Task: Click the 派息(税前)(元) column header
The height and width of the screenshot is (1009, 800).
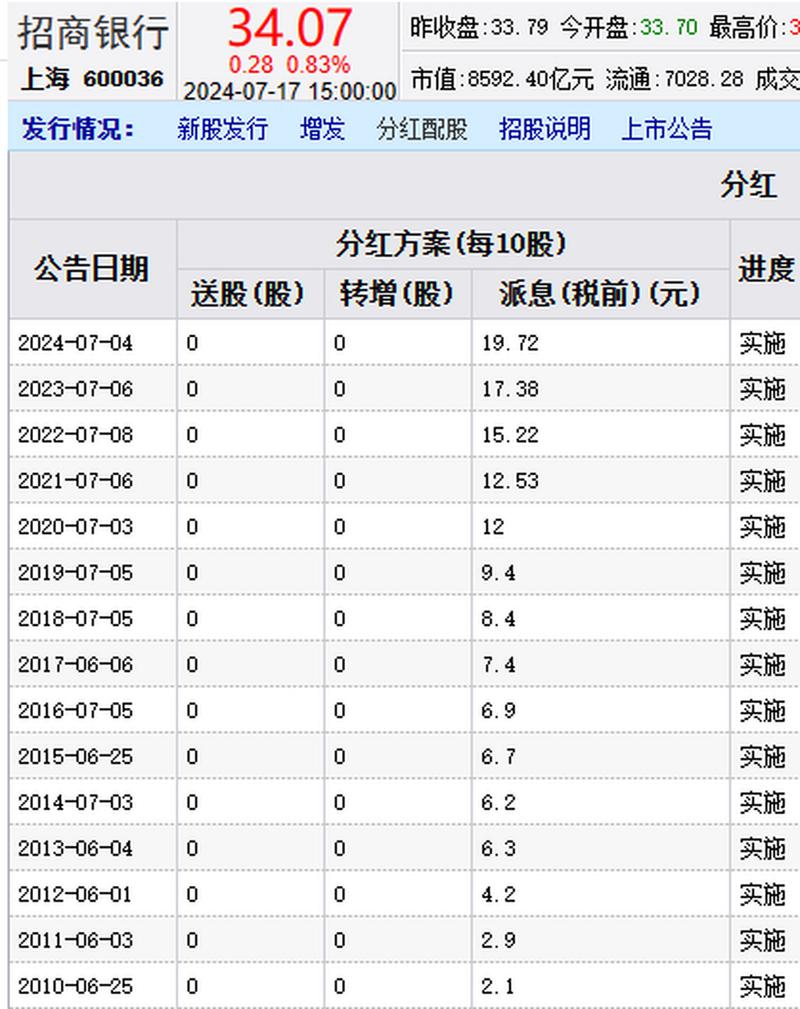Action: [599, 294]
